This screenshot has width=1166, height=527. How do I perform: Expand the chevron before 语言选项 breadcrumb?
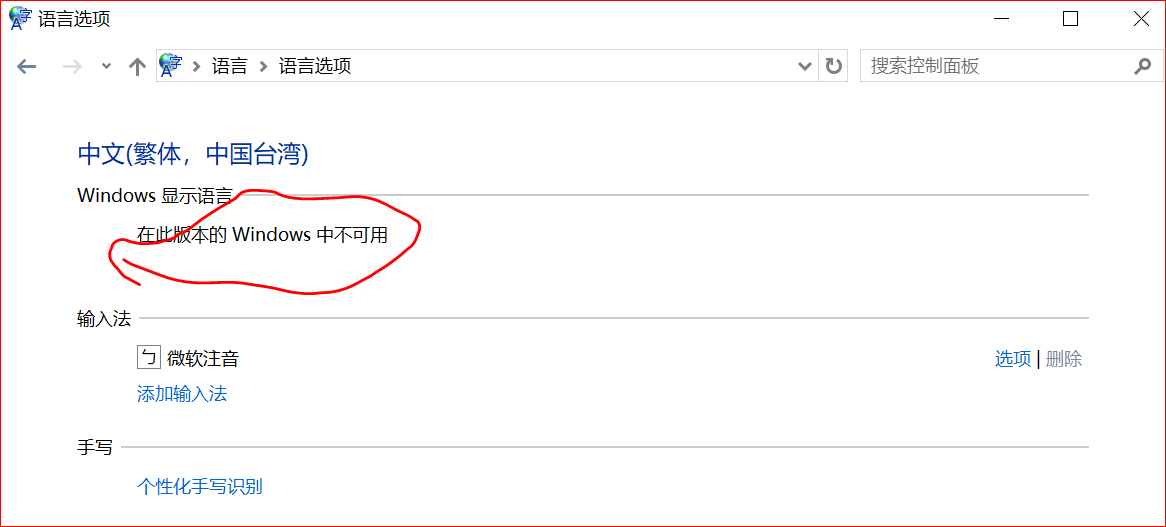263,67
